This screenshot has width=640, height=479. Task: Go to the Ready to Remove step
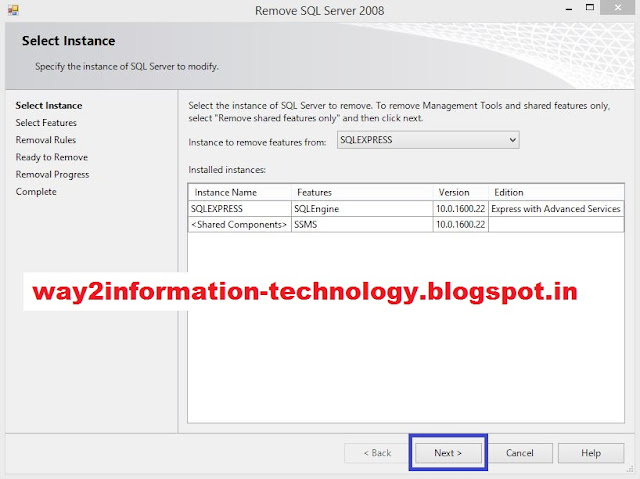pos(52,157)
